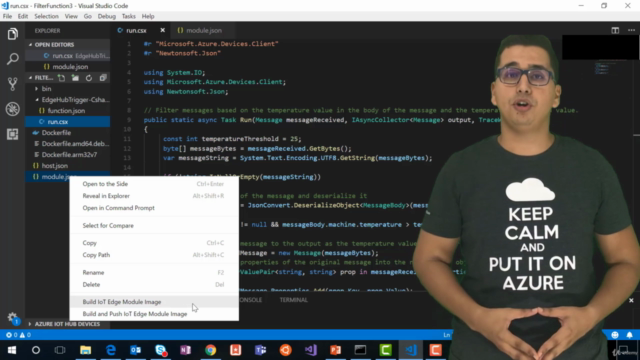This screenshot has height=360, width=640.
Task: Select Reveal in Explorer
Action: point(154,196)
